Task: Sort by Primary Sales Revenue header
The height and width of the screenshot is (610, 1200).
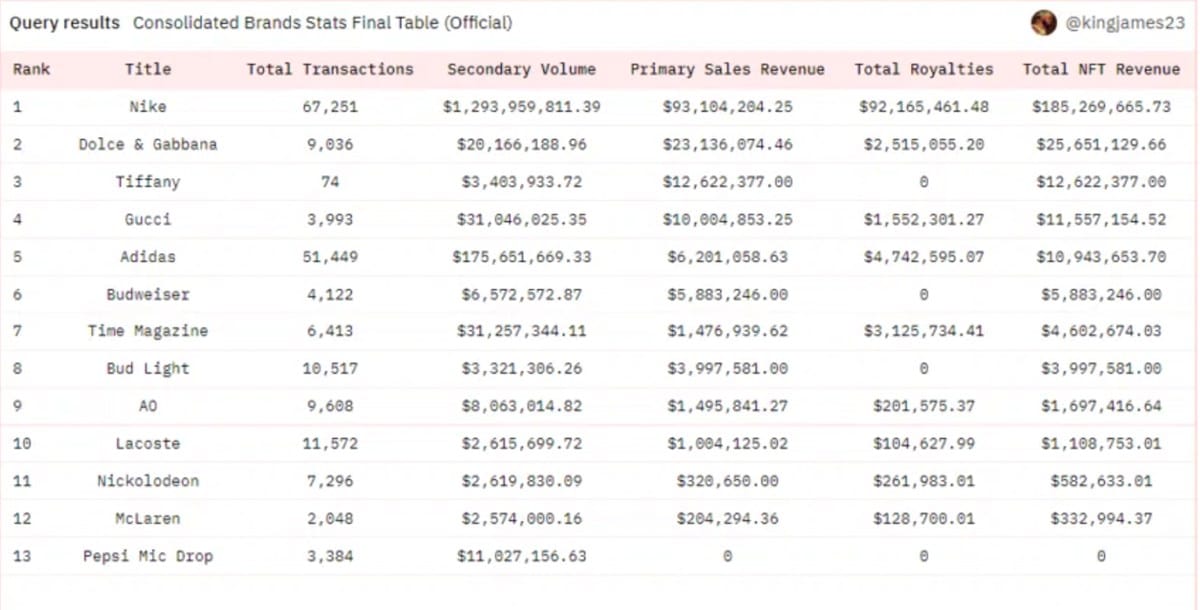Action: pyautogui.click(x=727, y=69)
